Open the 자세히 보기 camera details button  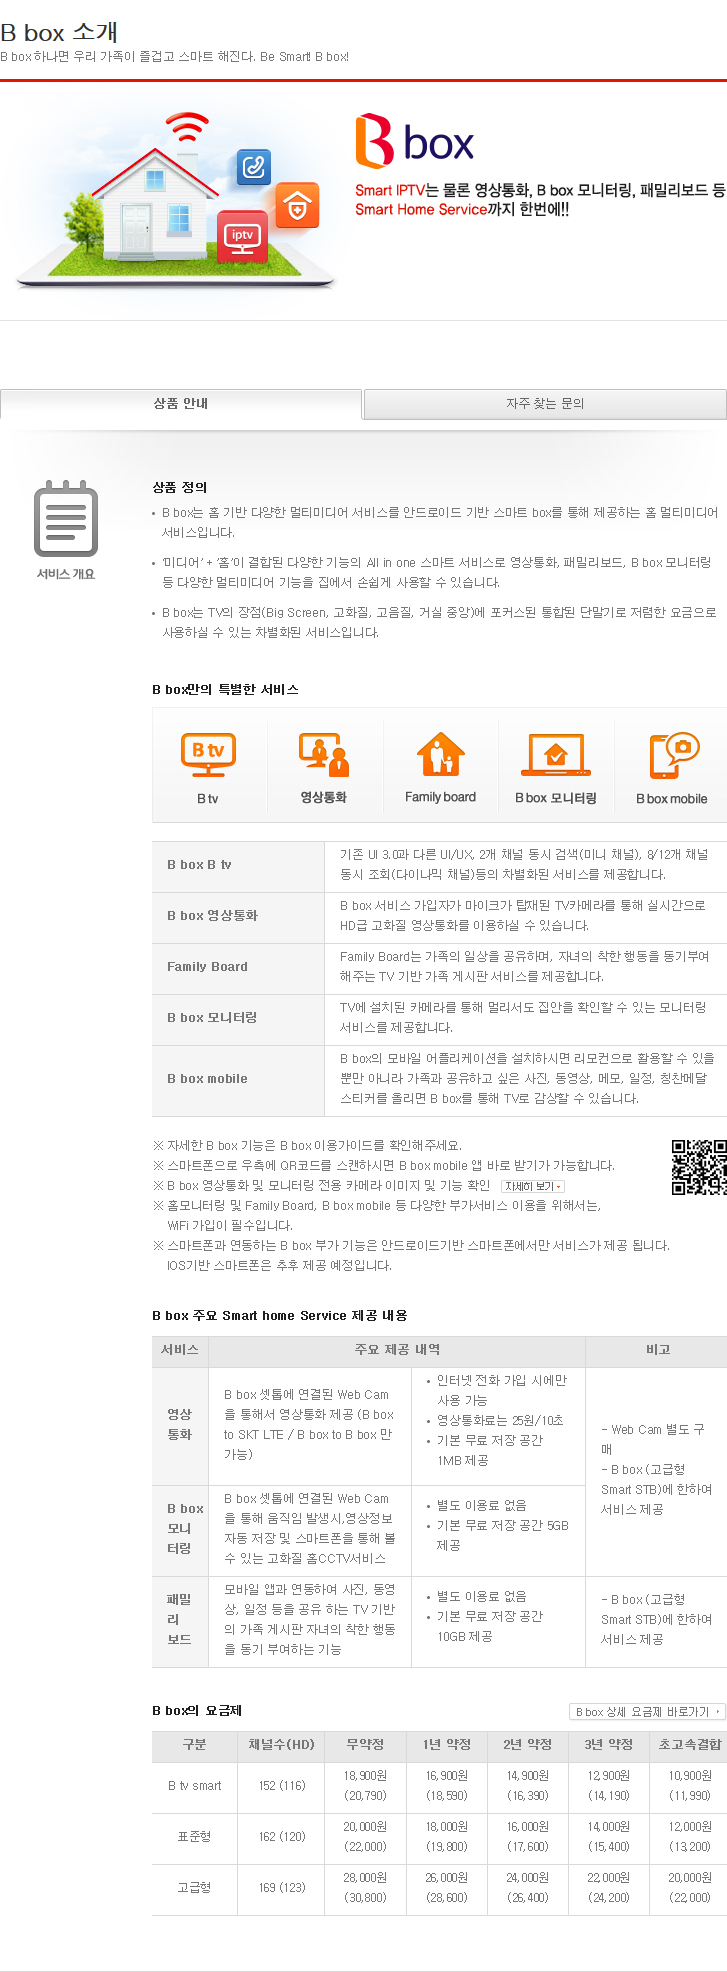pyautogui.click(x=533, y=1186)
